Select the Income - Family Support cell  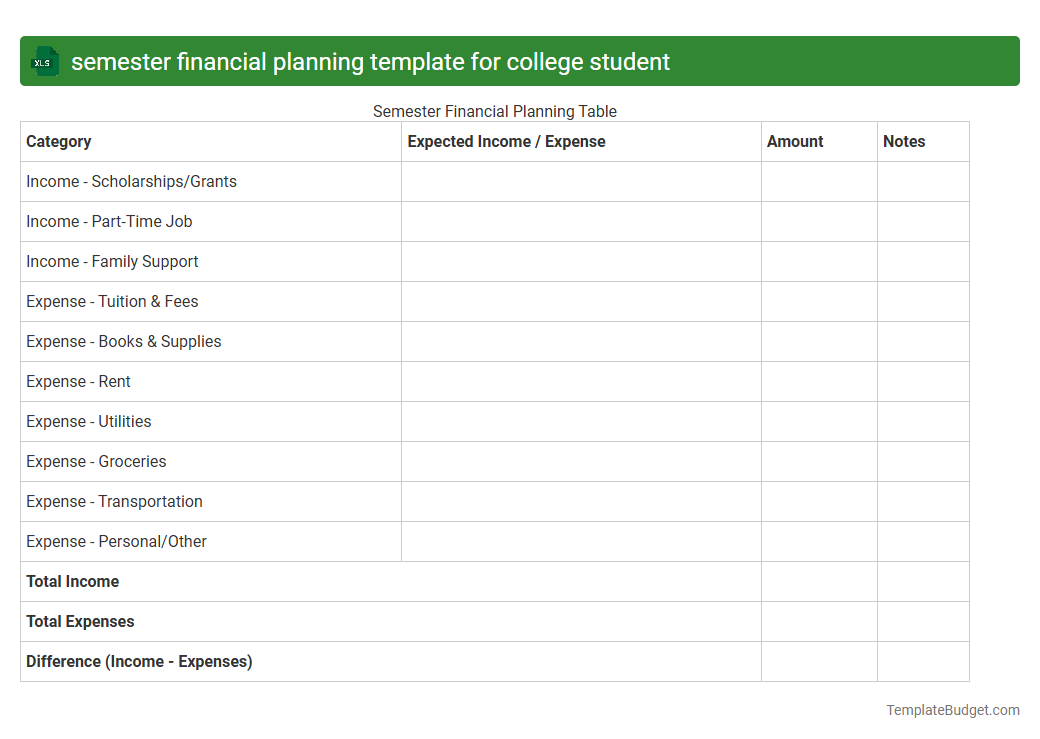[112, 261]
